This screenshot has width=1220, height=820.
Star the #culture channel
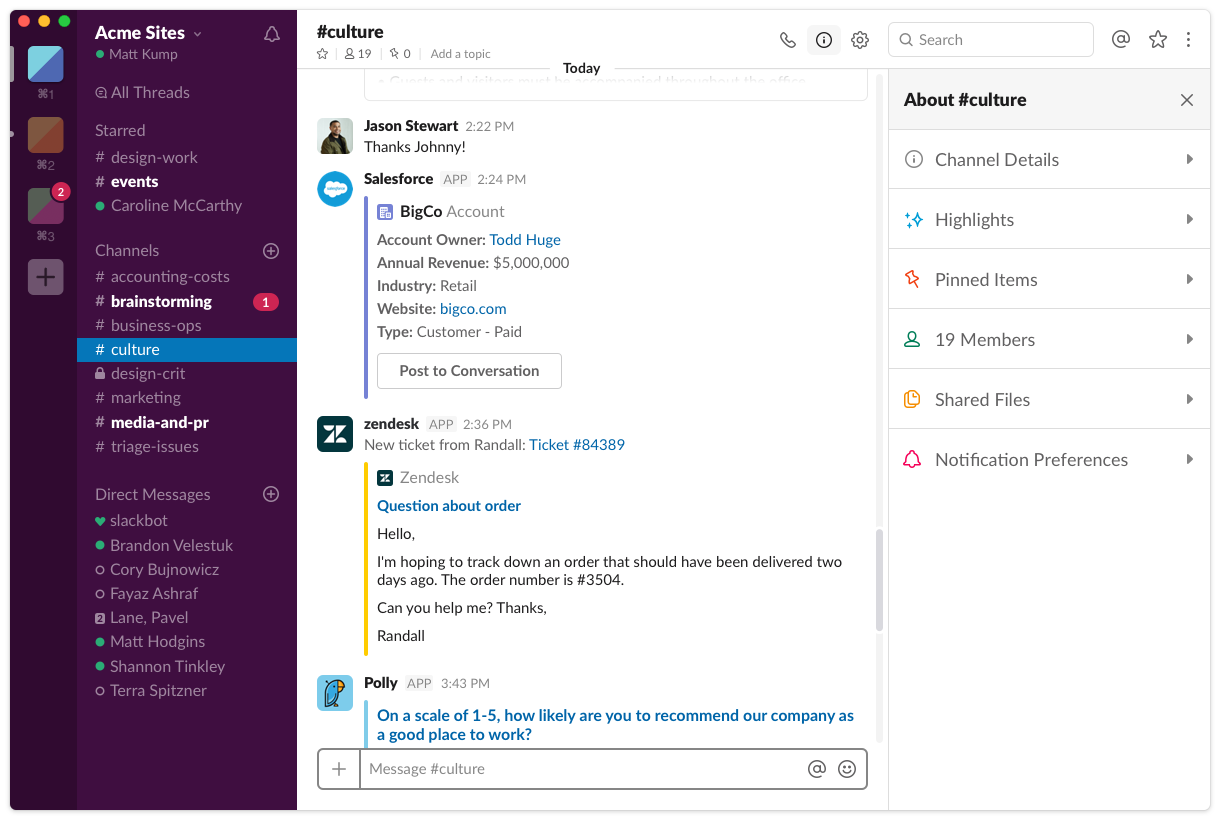point(322,54)
